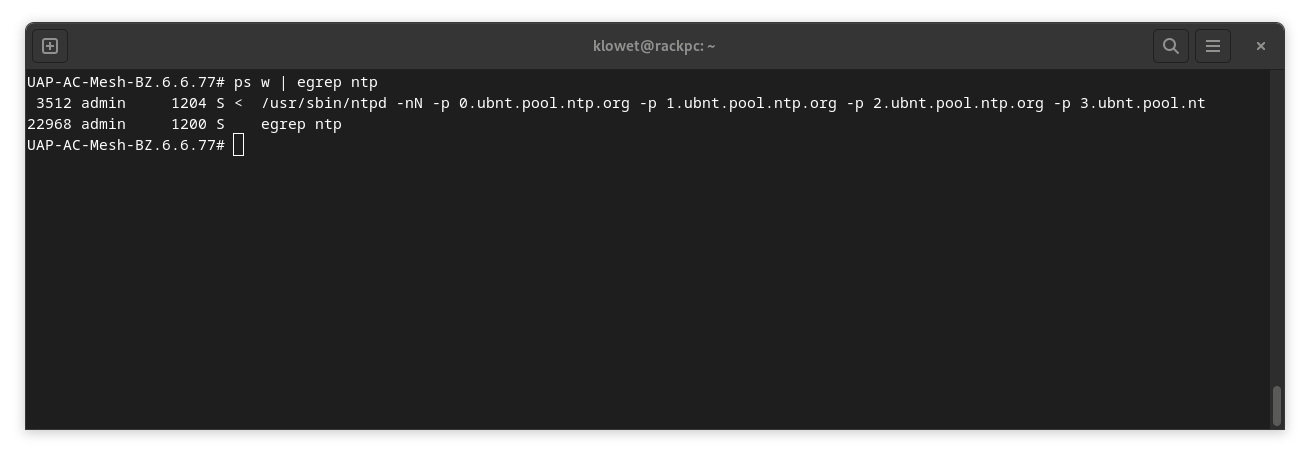Click 'egrep ntp' in the second process row
1310x458 pixels.
301,125
